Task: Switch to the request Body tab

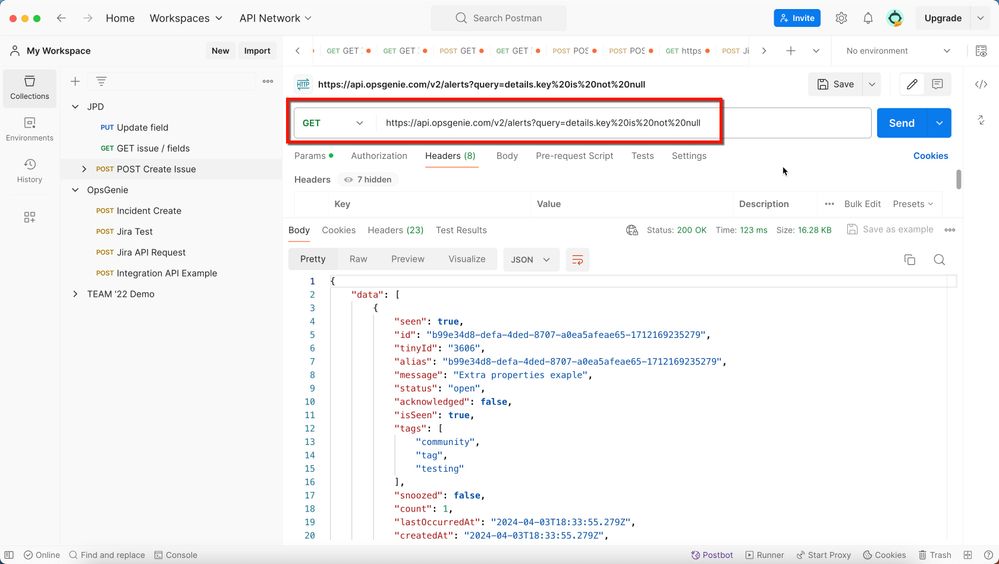Action: click(507, 156)
